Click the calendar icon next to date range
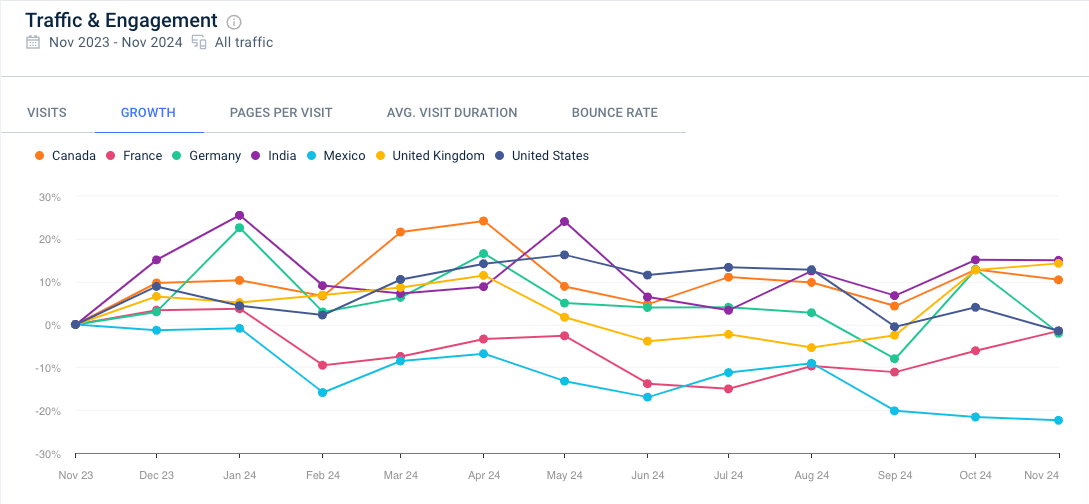 click(x=33, y=42)
